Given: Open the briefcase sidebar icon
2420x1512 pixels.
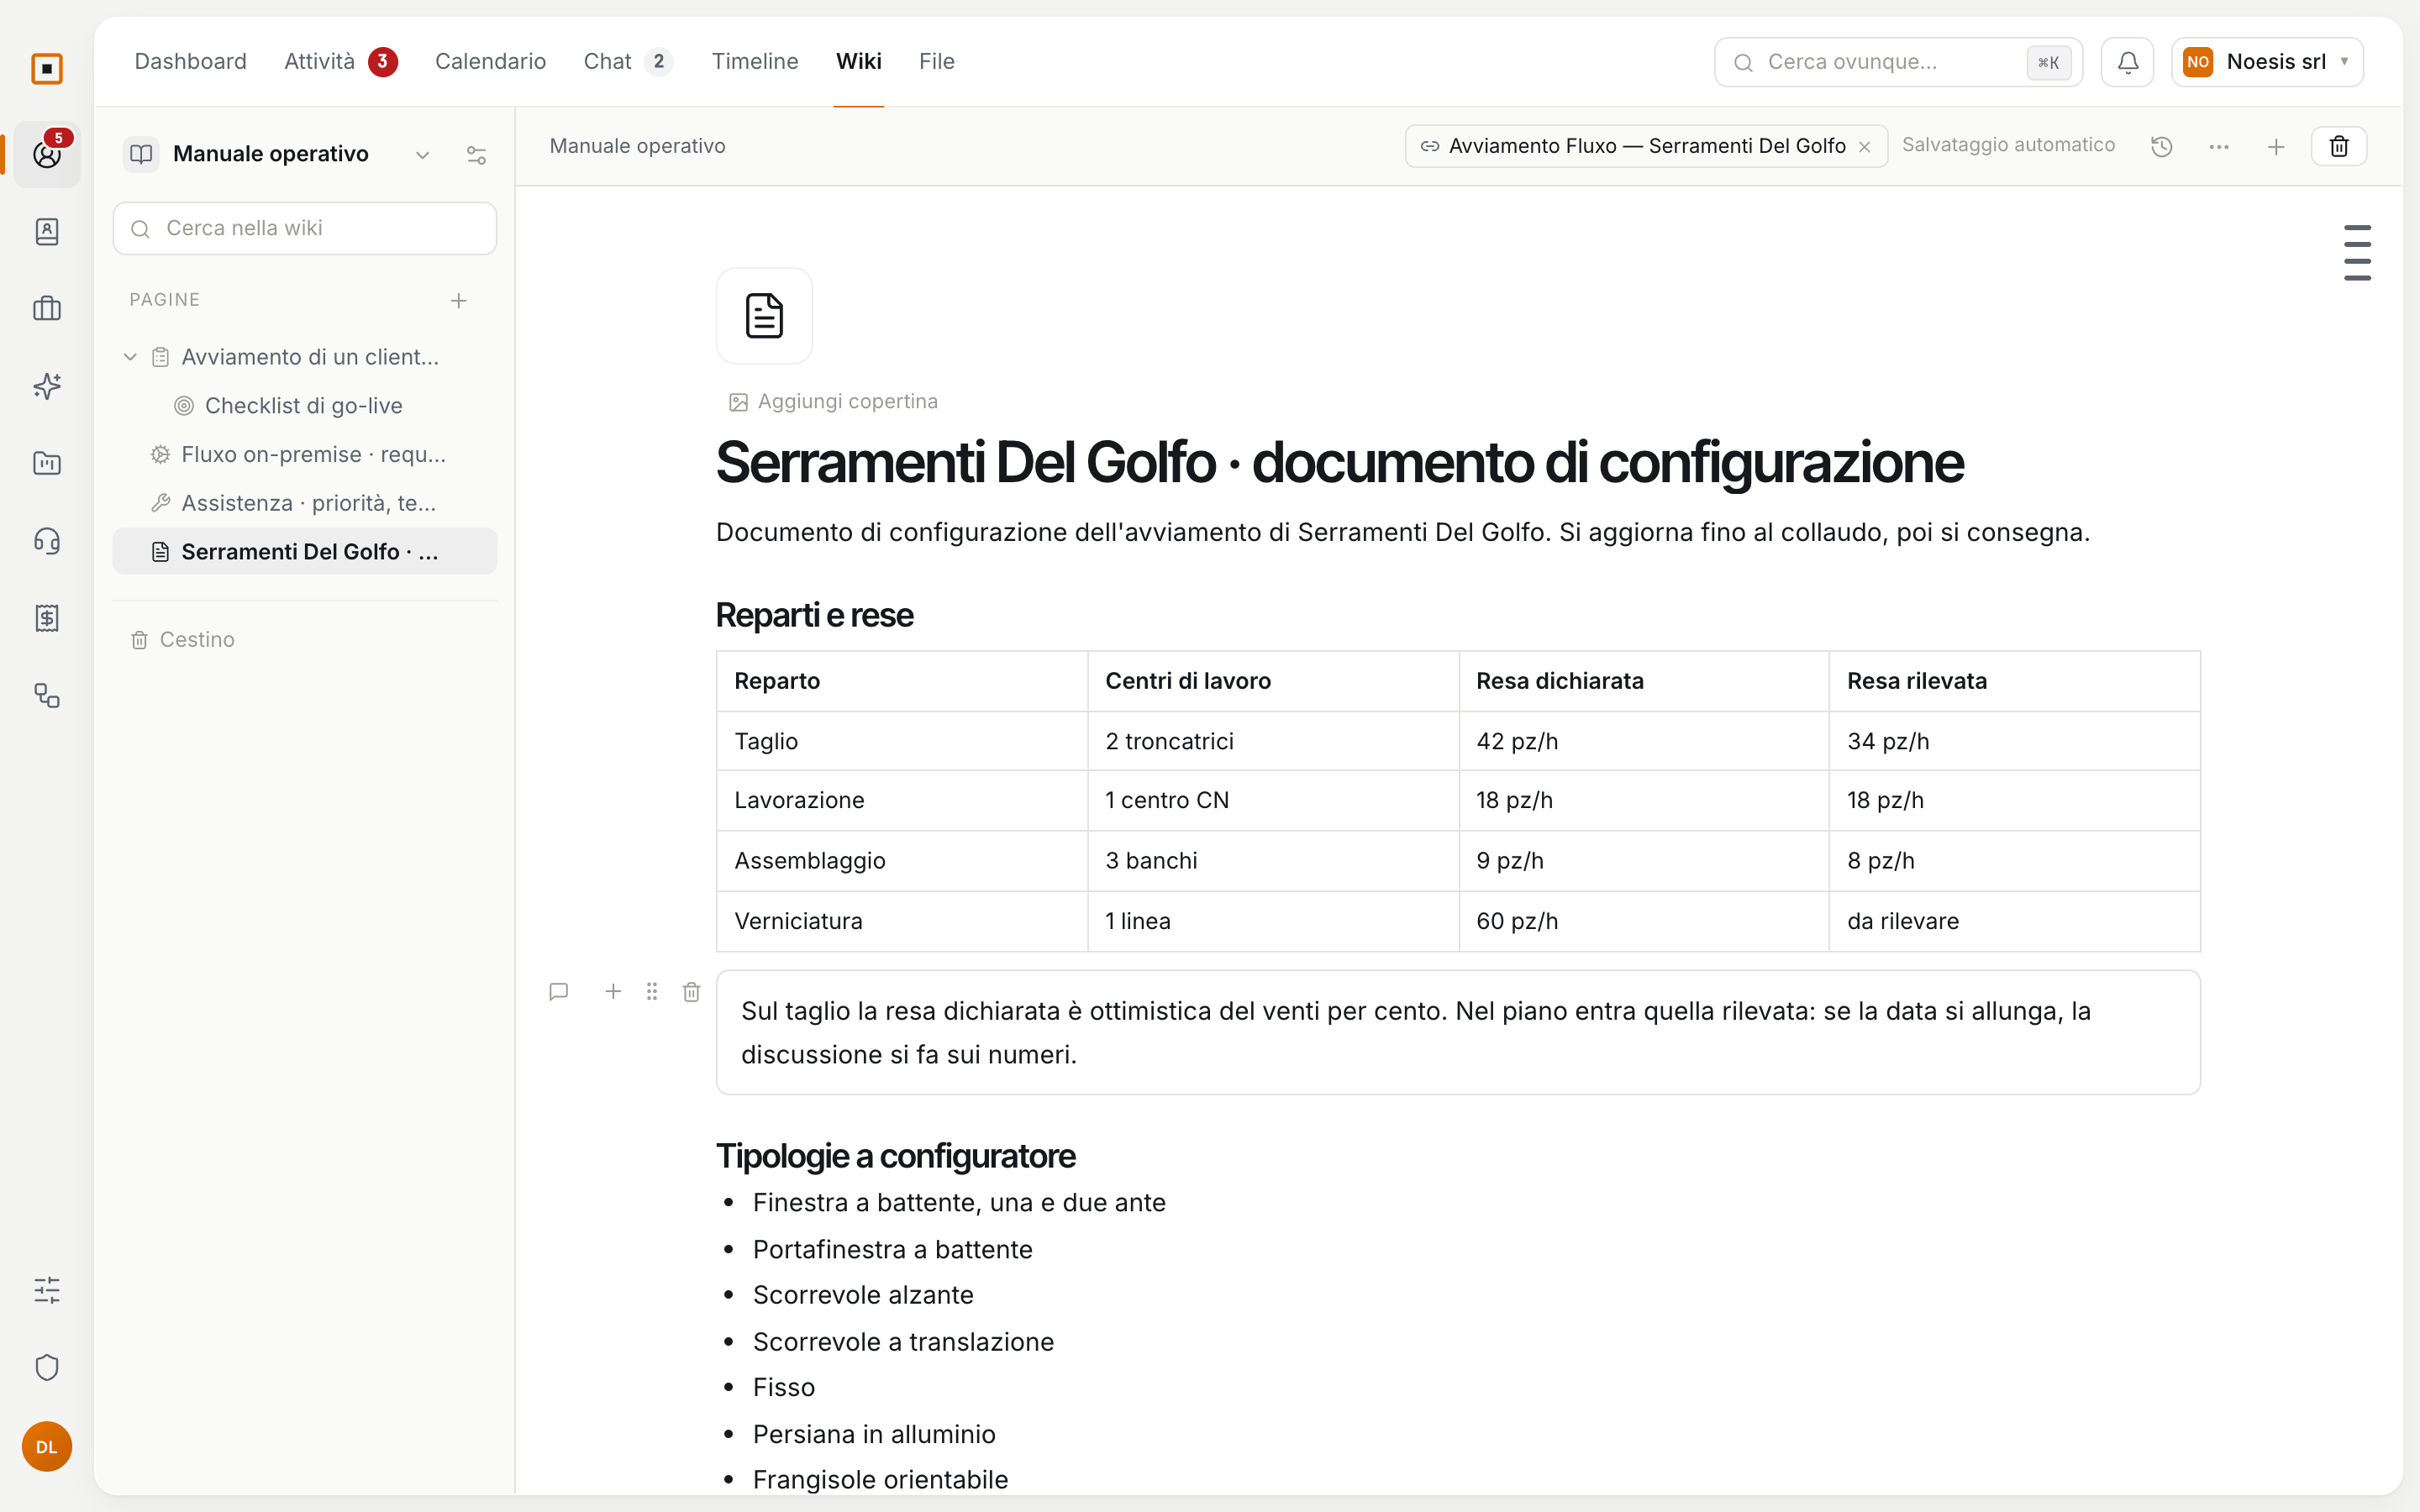Looking at the screenshot, I should click(x=47, y=309).
